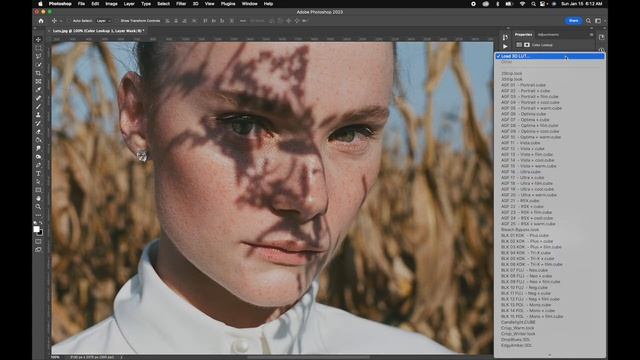The width and height of the screenshot is (640, 360).
Task: Select the Lasso tool
Action: pos(38,56)
